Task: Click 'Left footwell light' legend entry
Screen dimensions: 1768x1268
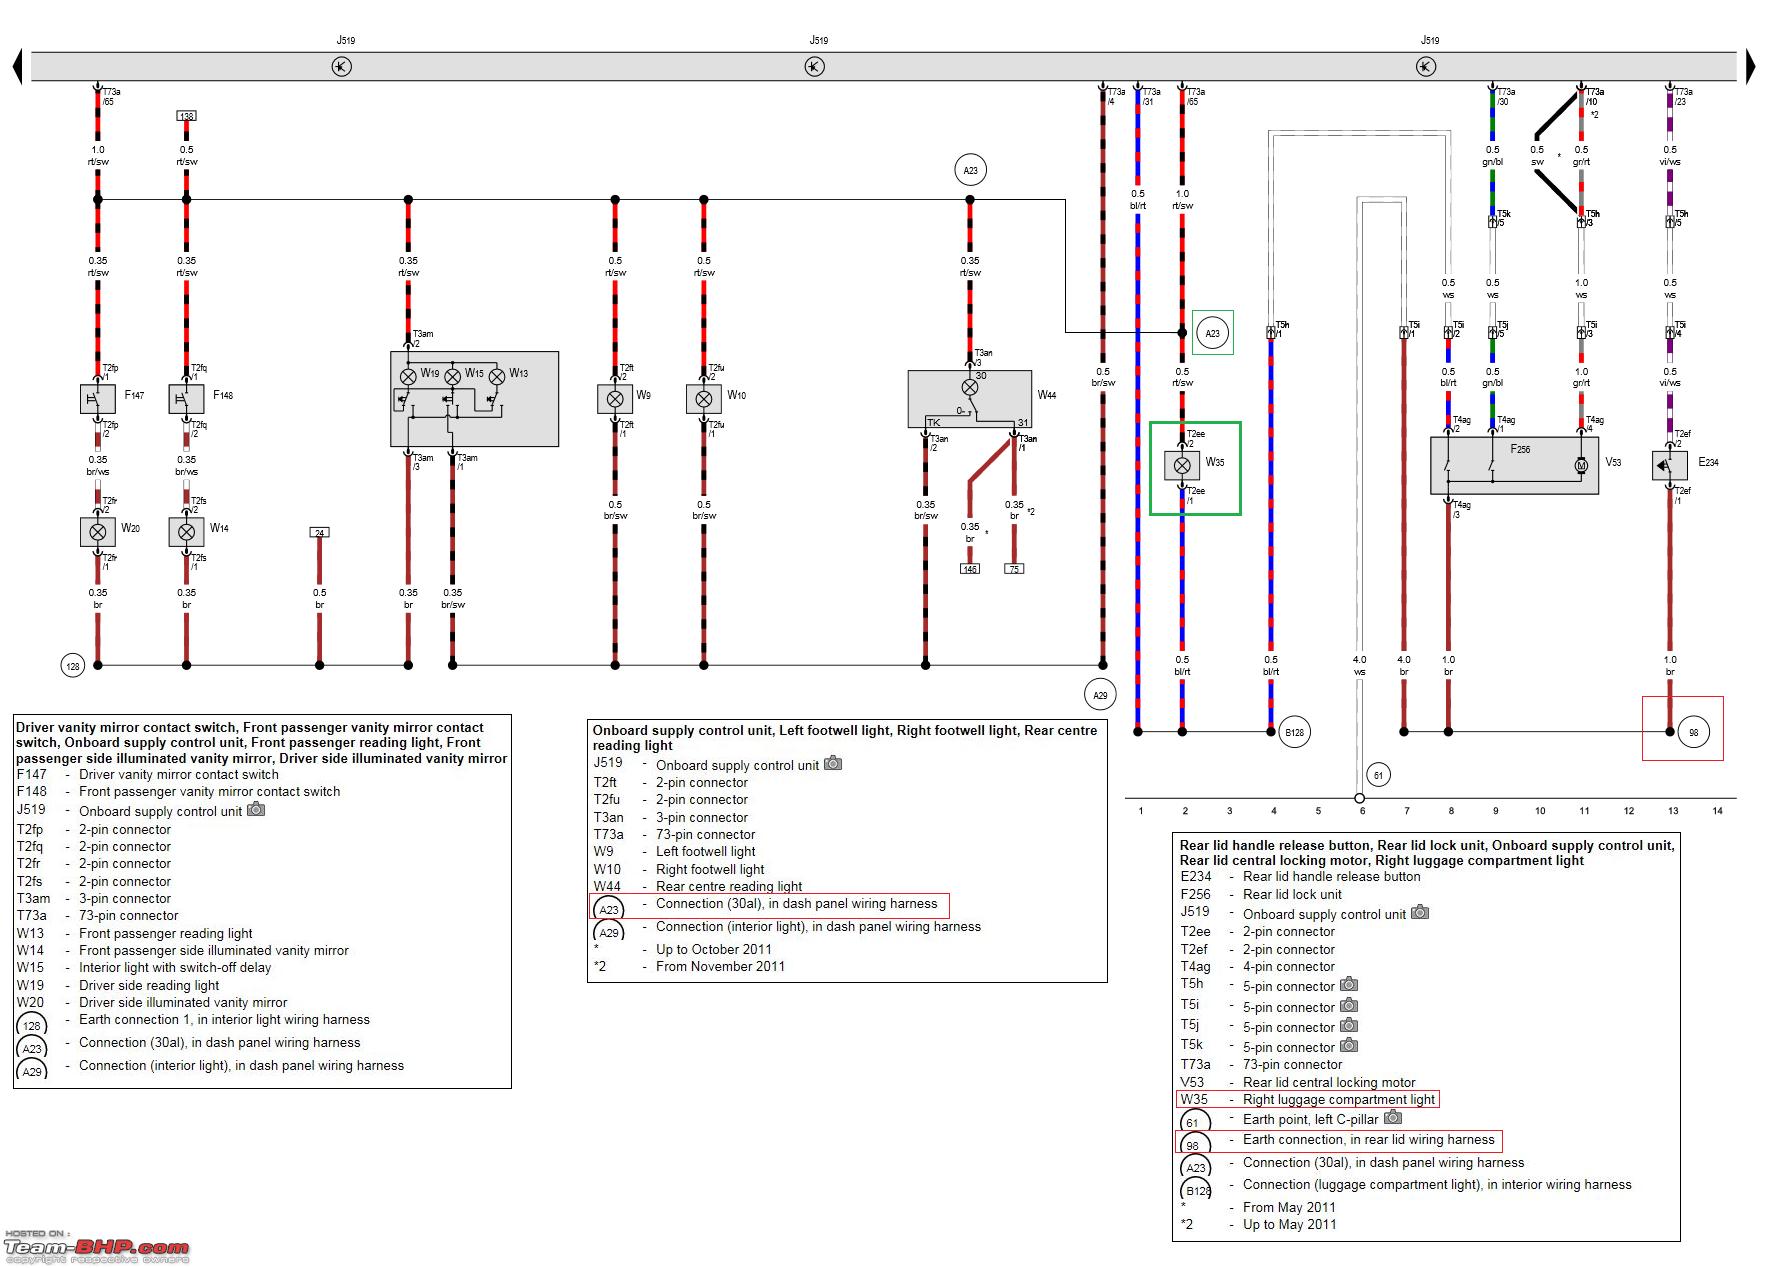Action: click(x=705, y=852)
